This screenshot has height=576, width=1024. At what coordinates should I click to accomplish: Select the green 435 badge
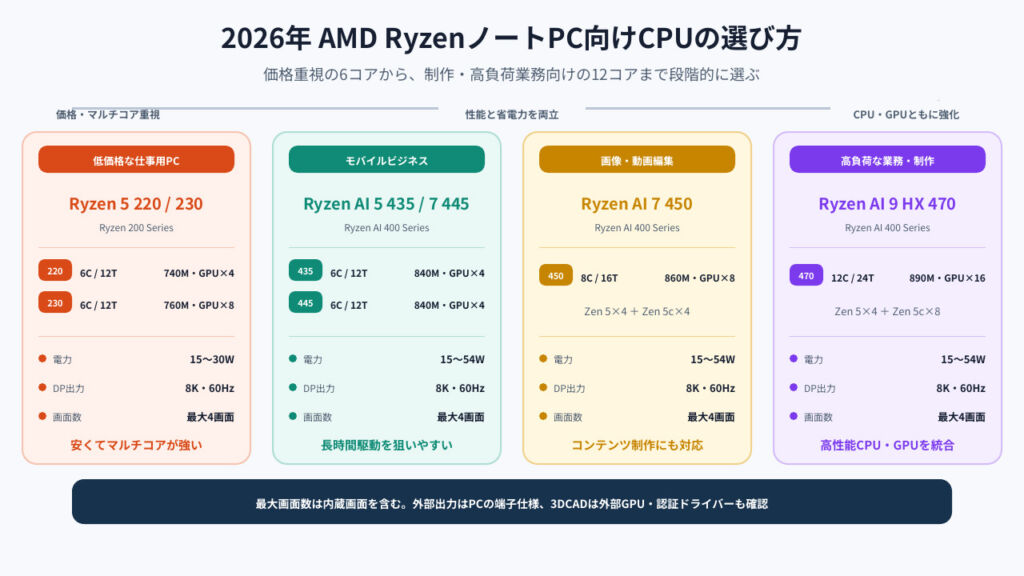tap(305, 271)
